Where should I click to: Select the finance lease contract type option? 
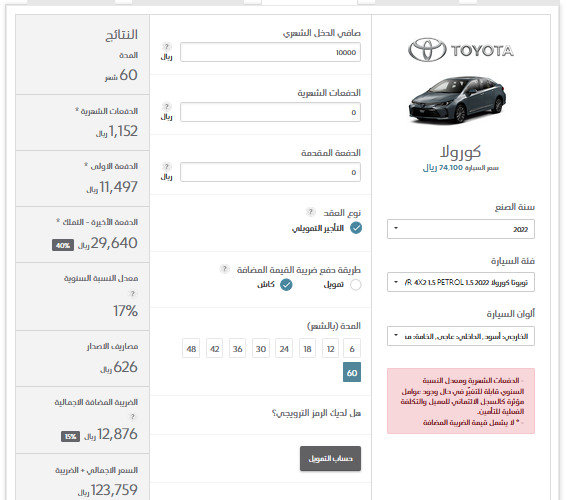[x=356, y=228]
